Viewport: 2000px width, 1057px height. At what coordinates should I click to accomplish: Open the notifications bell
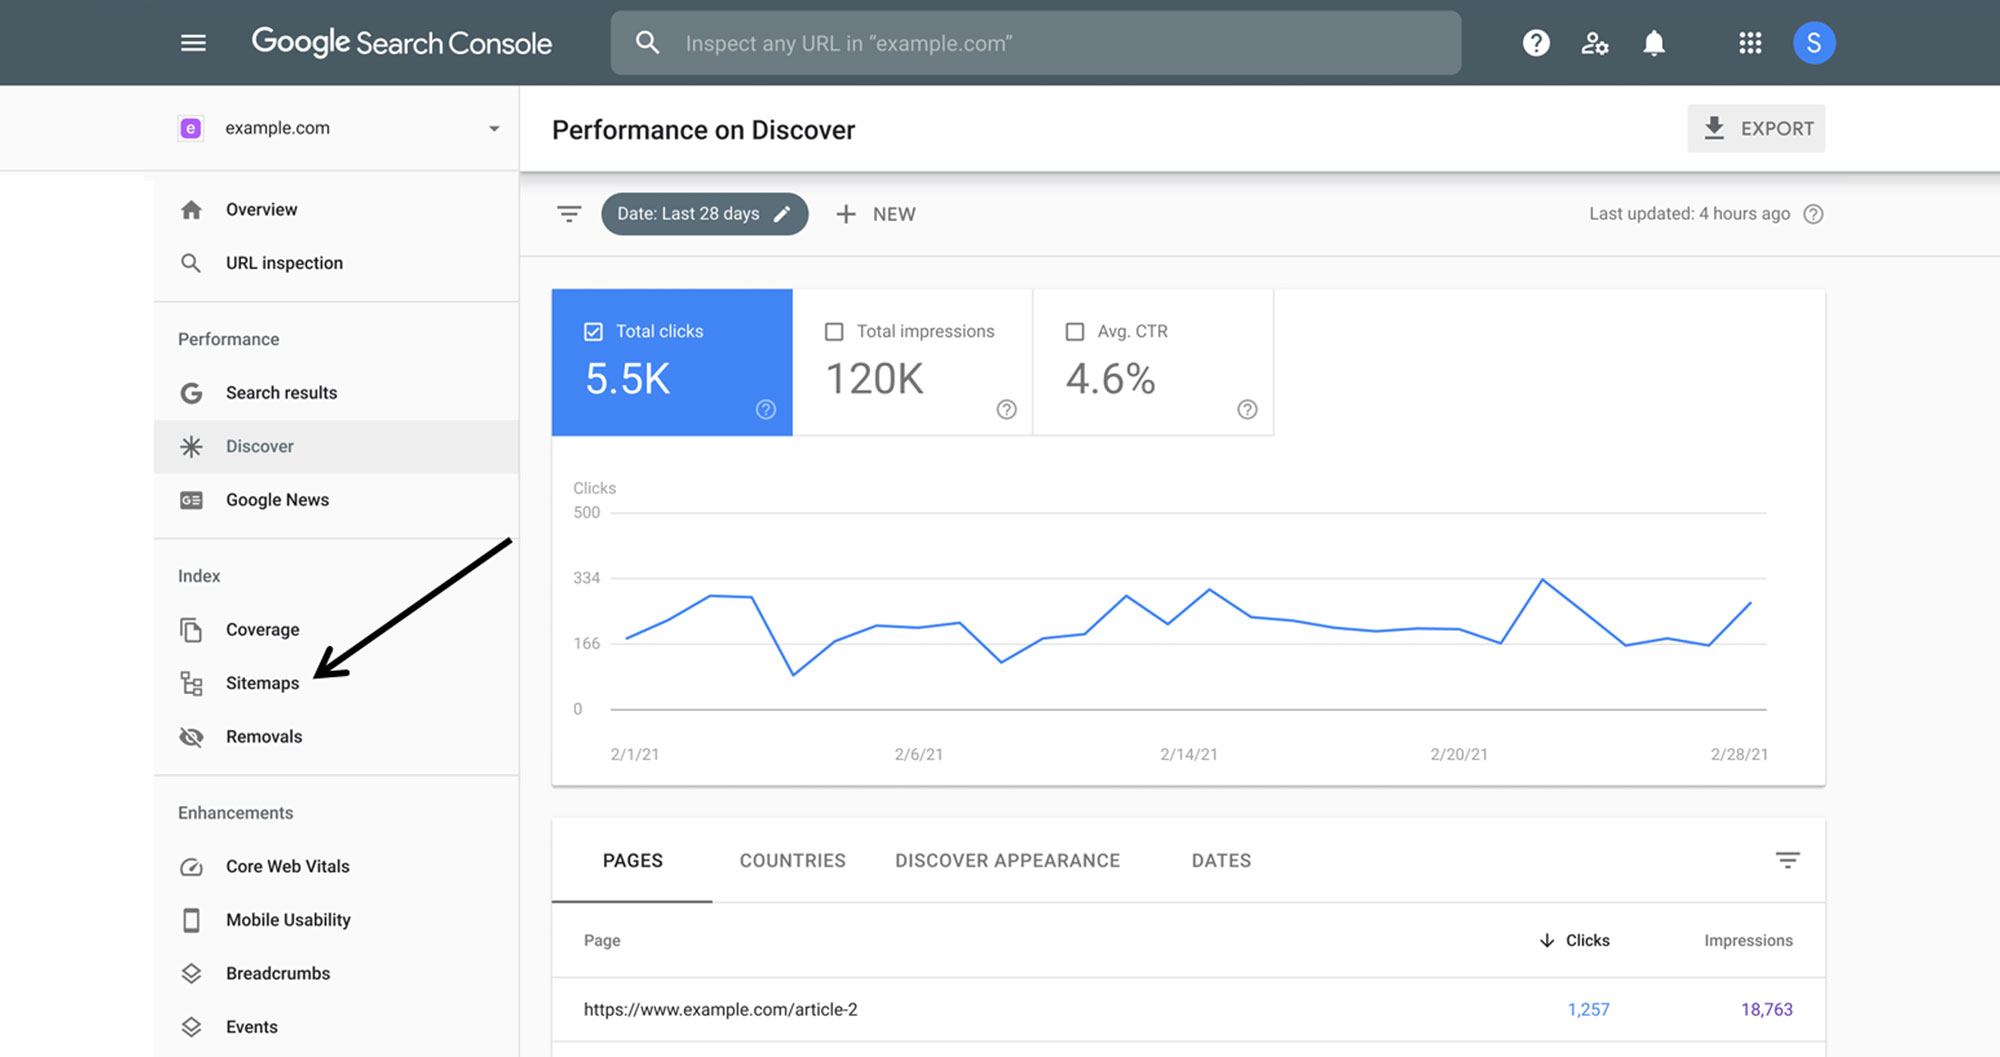[x=1654, y=43]
